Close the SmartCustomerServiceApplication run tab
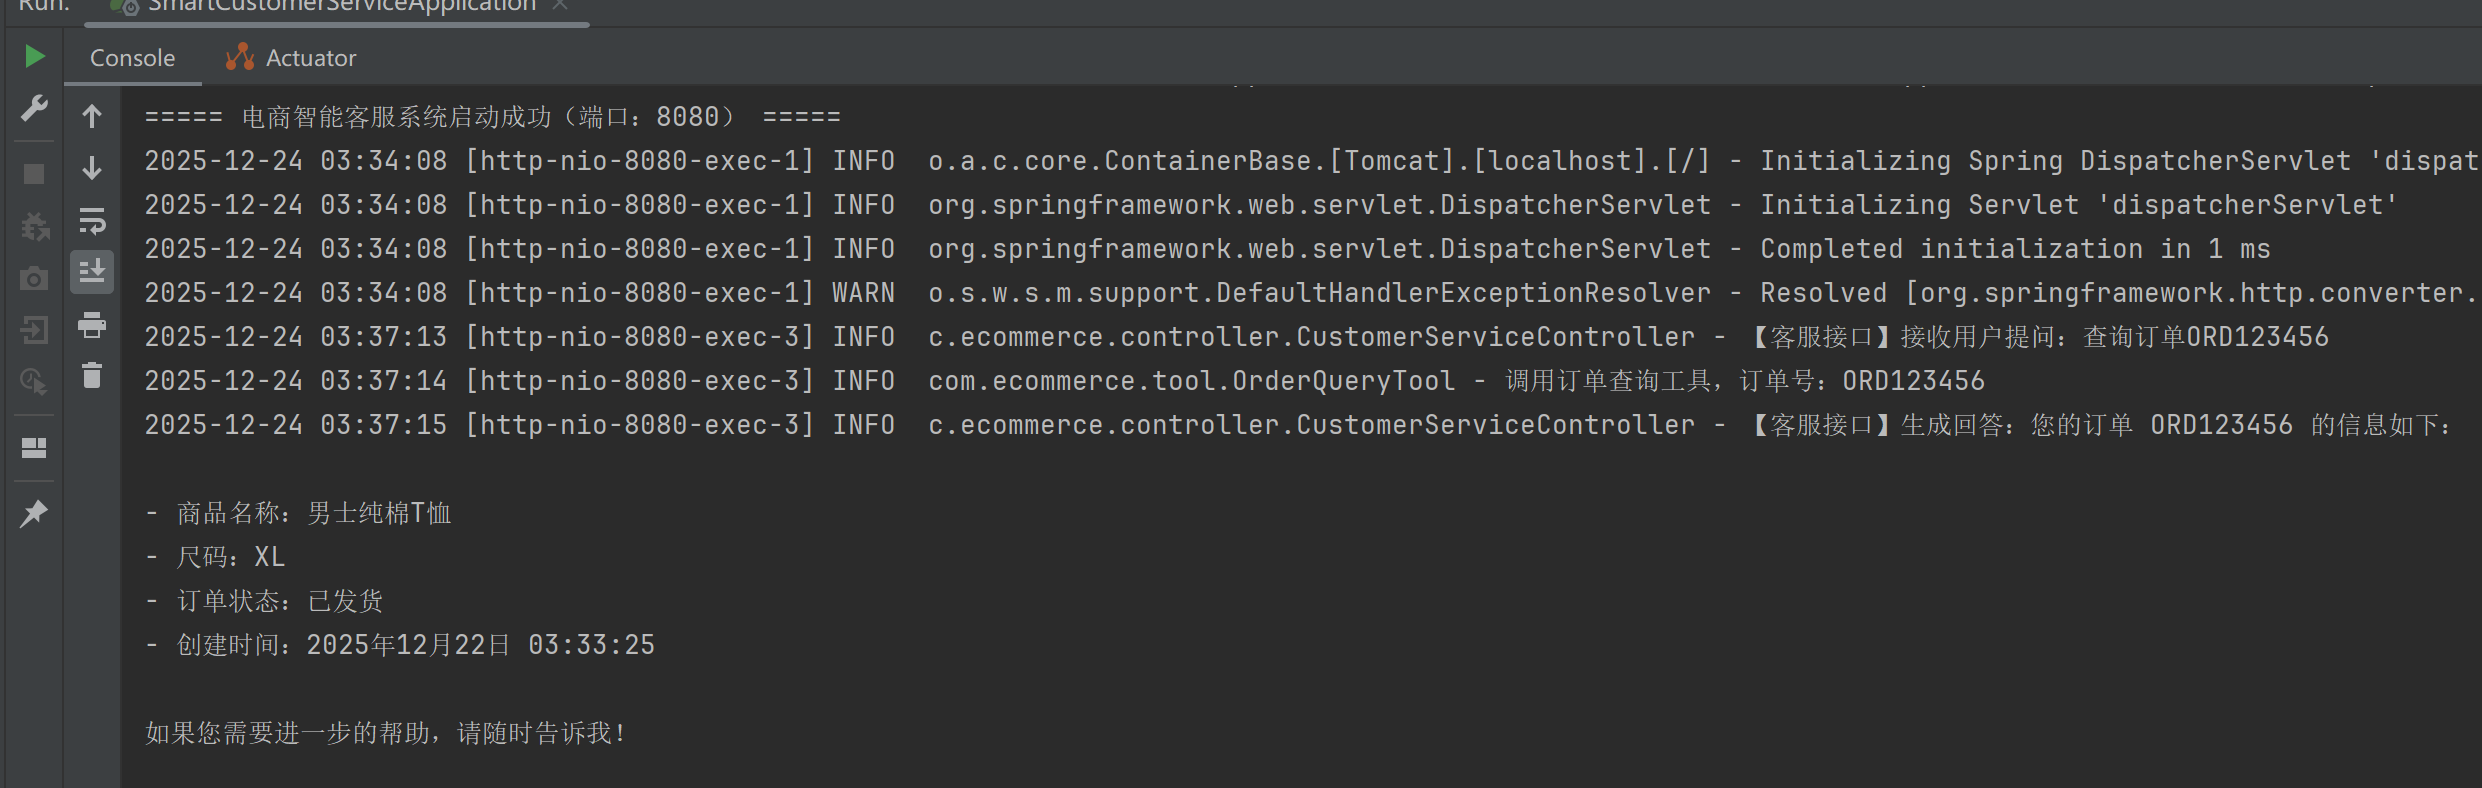Viewport: 2482px width, 788px height. (560, 5)
